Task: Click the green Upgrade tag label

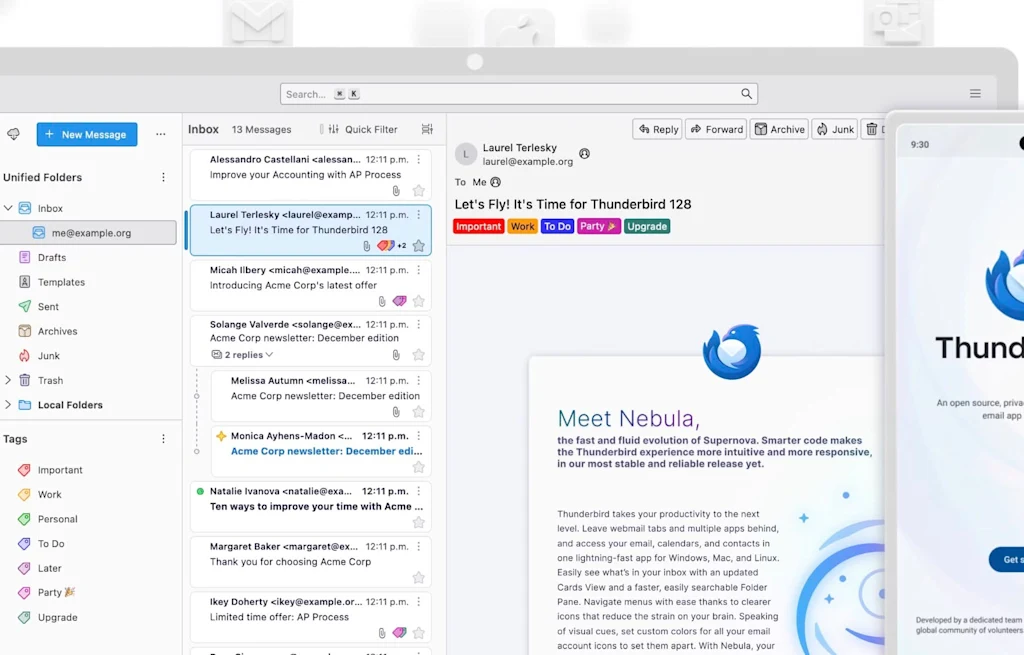Action: coord(647,227)
